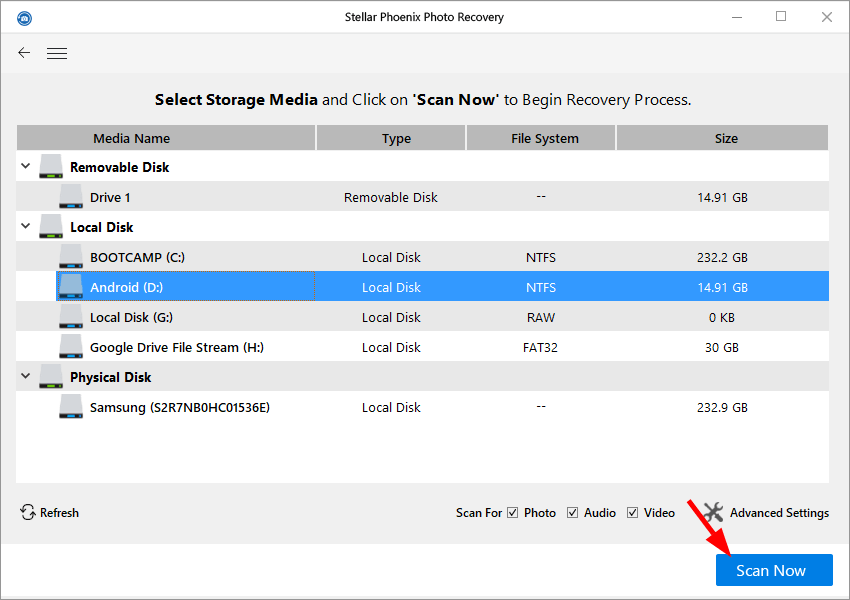Viewport: 850px width, 600px height.
Task: Select the bold Local Disk group label
Action: pyautogui.click(x=102, y=228)
